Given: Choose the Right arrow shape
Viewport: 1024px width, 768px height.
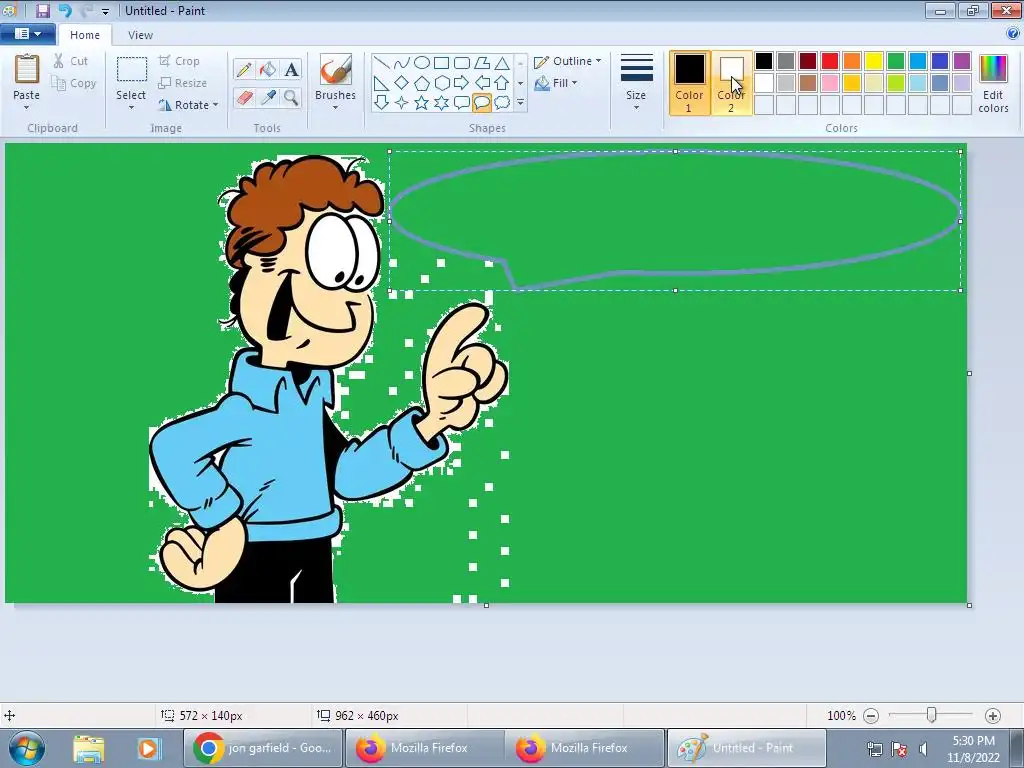Looking at the screenshot, I should pos(462,83).
